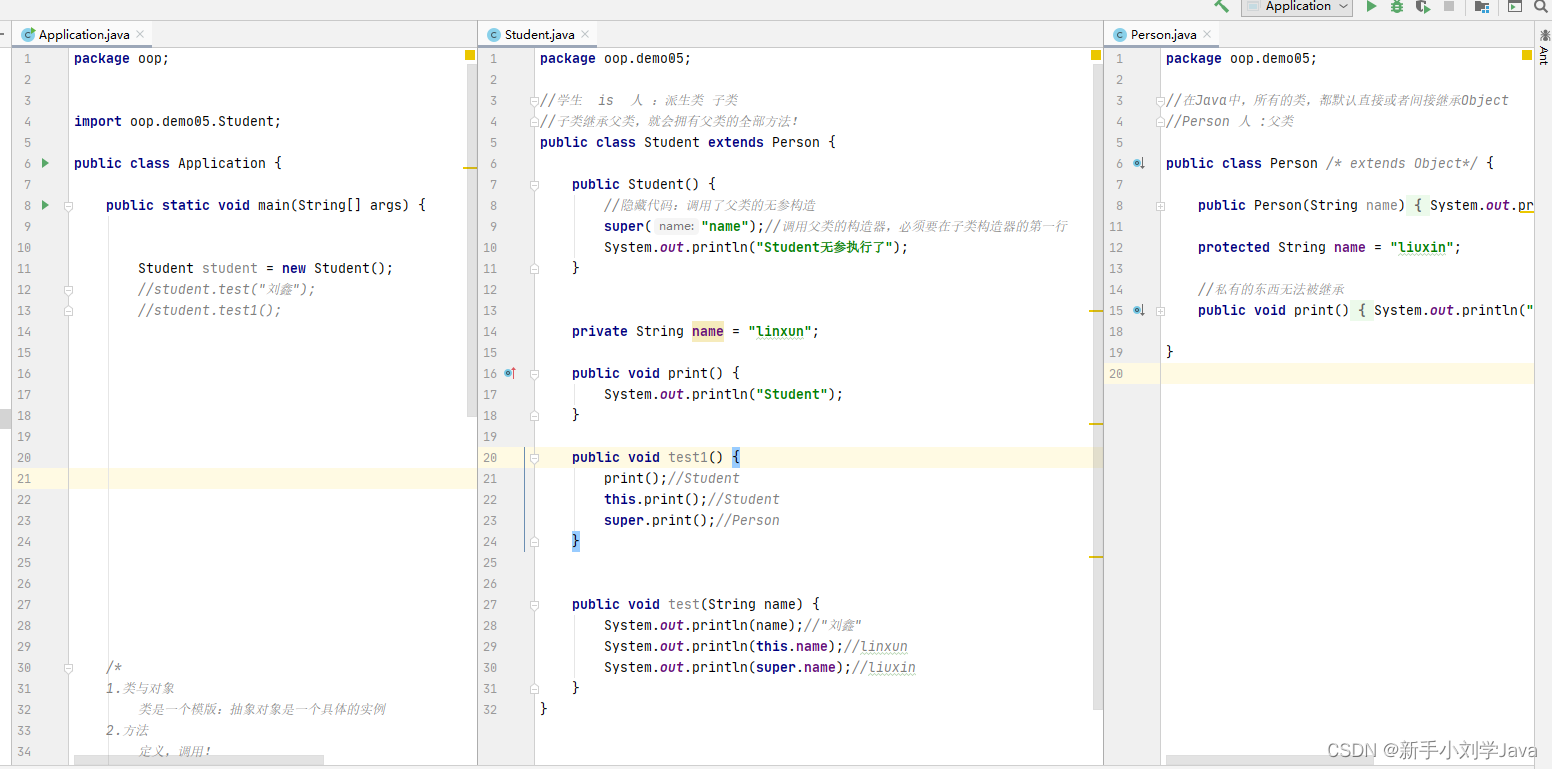Screen dimensions: 1552x769
Task: Click yellow inspection indicator in Student.java editor
Action: coord(1096,55)
